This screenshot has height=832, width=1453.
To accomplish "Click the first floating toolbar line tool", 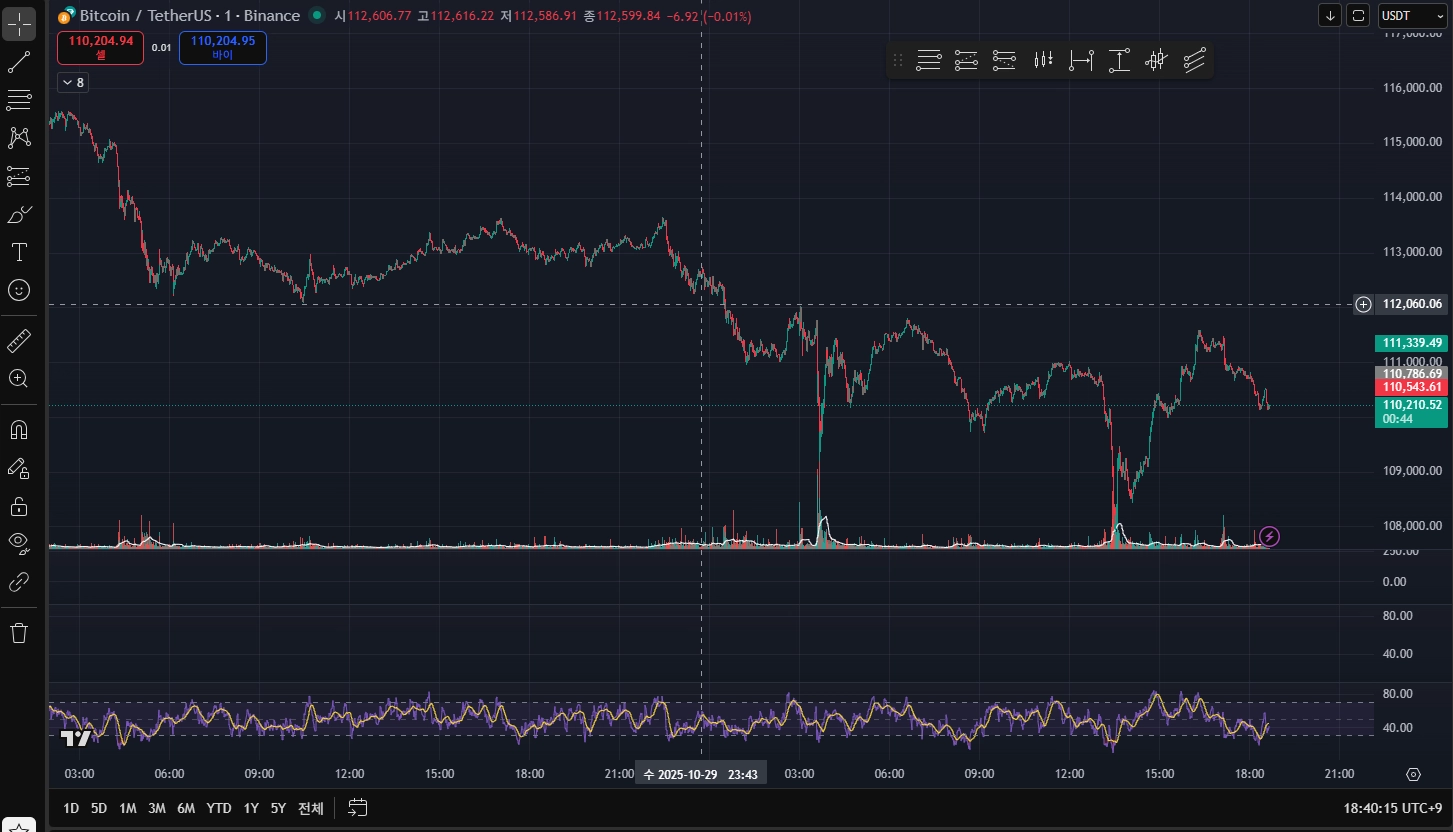I will click(x=929, y=61).
